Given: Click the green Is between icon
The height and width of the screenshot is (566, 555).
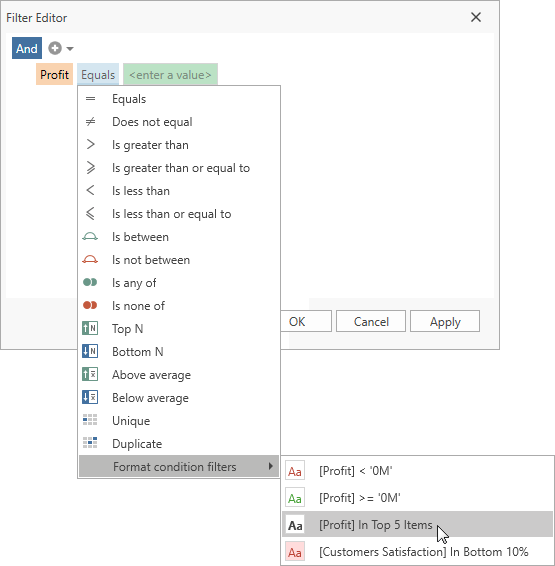Looking at the screenshot, I should [90, 237].
